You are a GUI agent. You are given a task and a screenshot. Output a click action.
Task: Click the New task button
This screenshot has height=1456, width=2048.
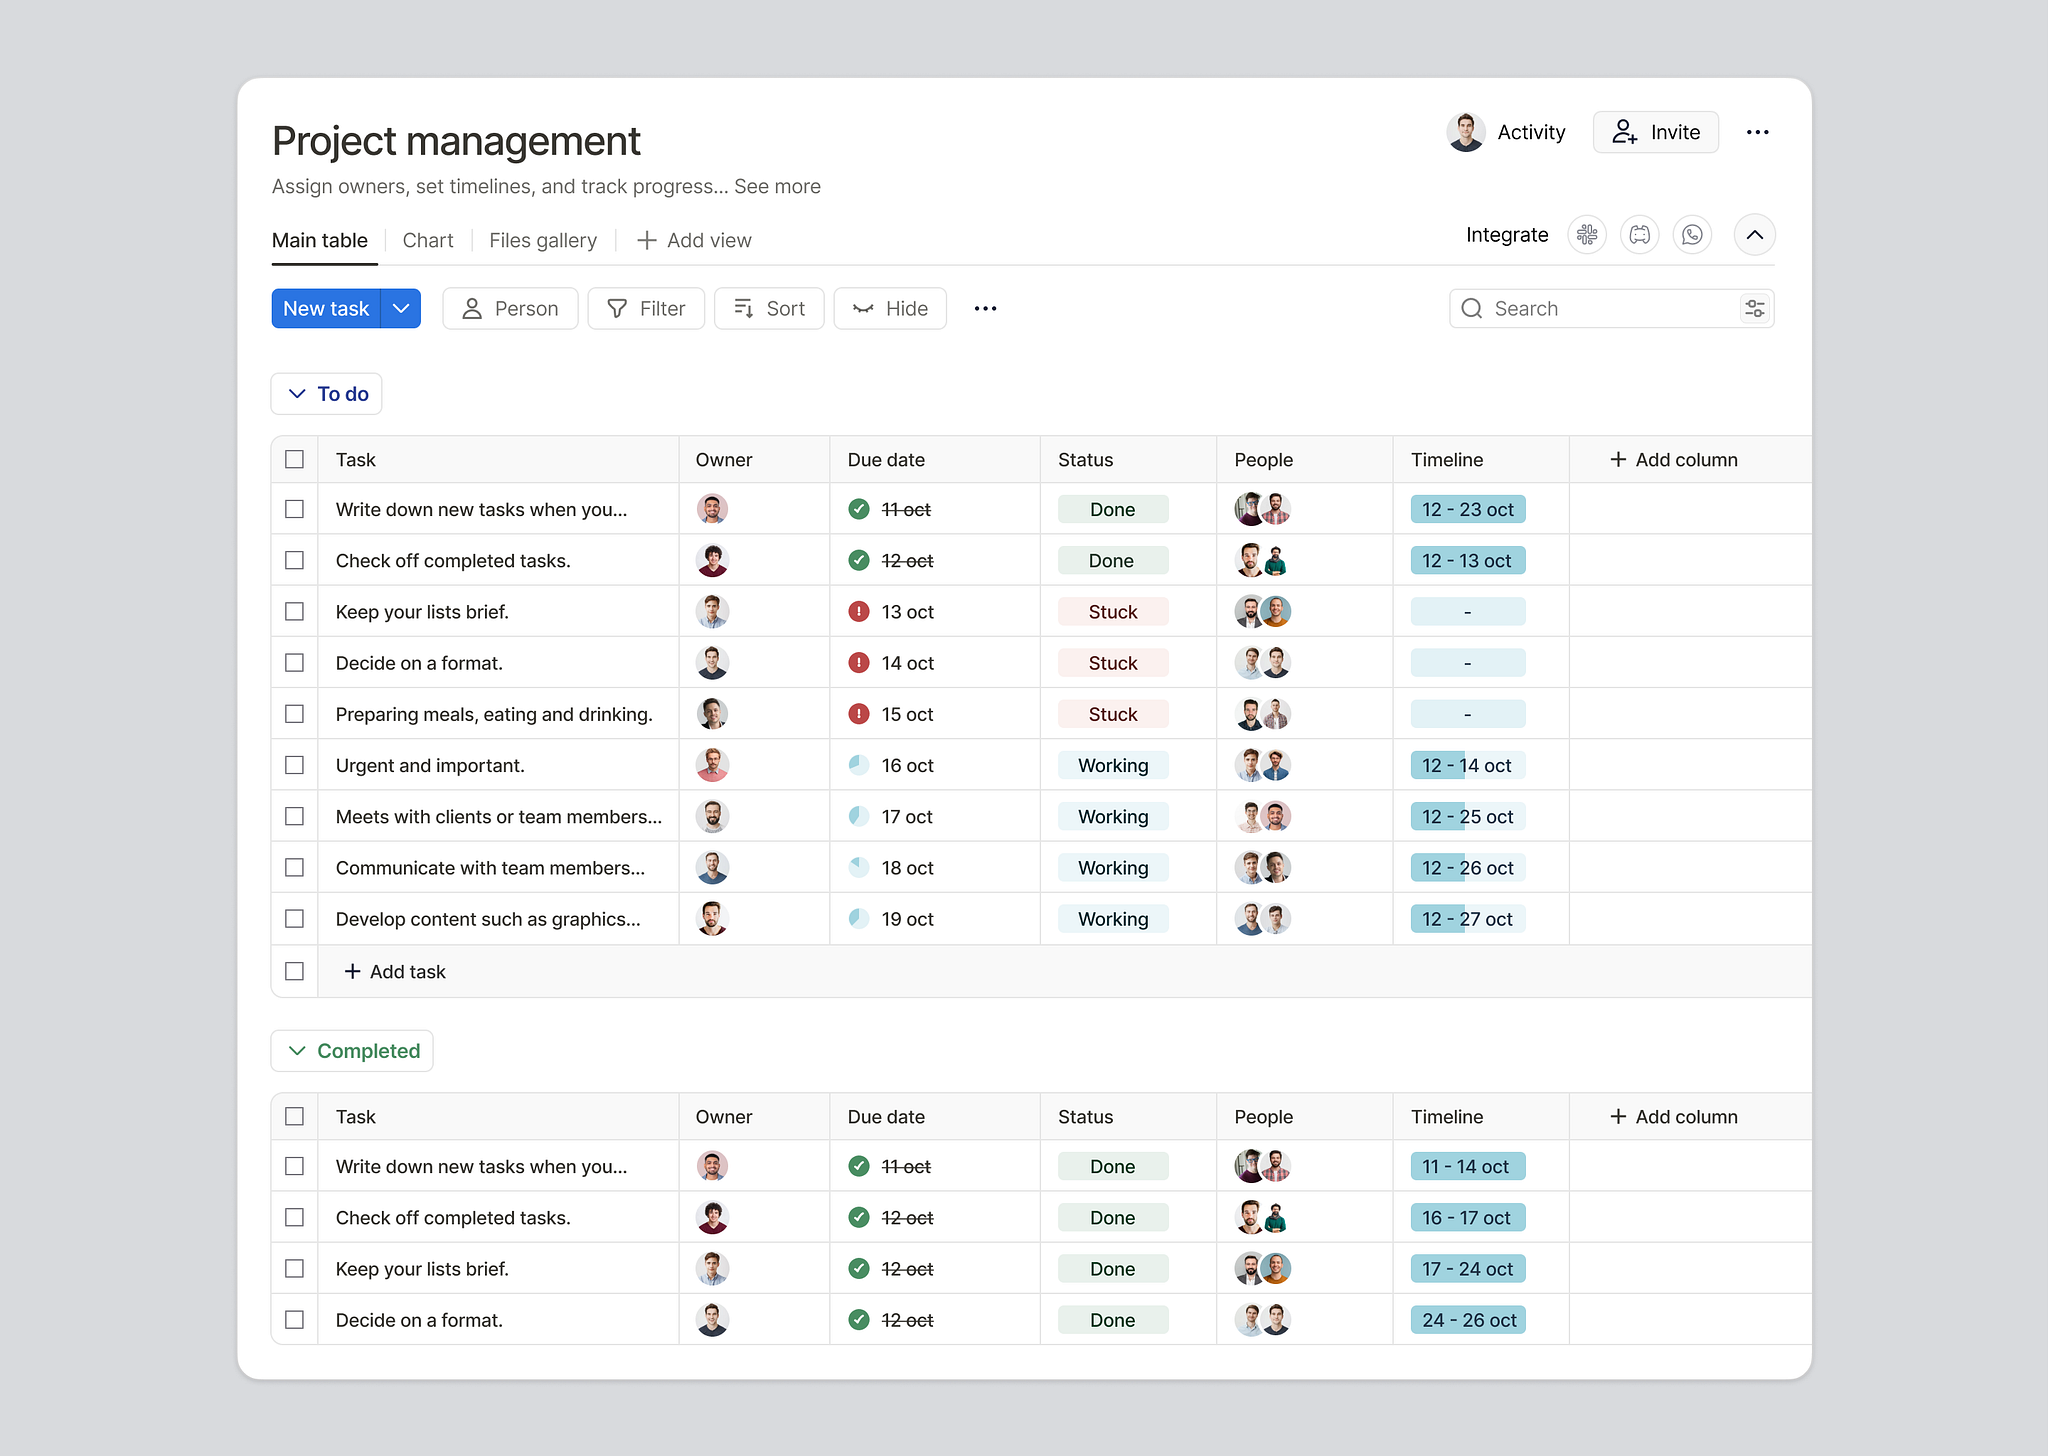326,308
